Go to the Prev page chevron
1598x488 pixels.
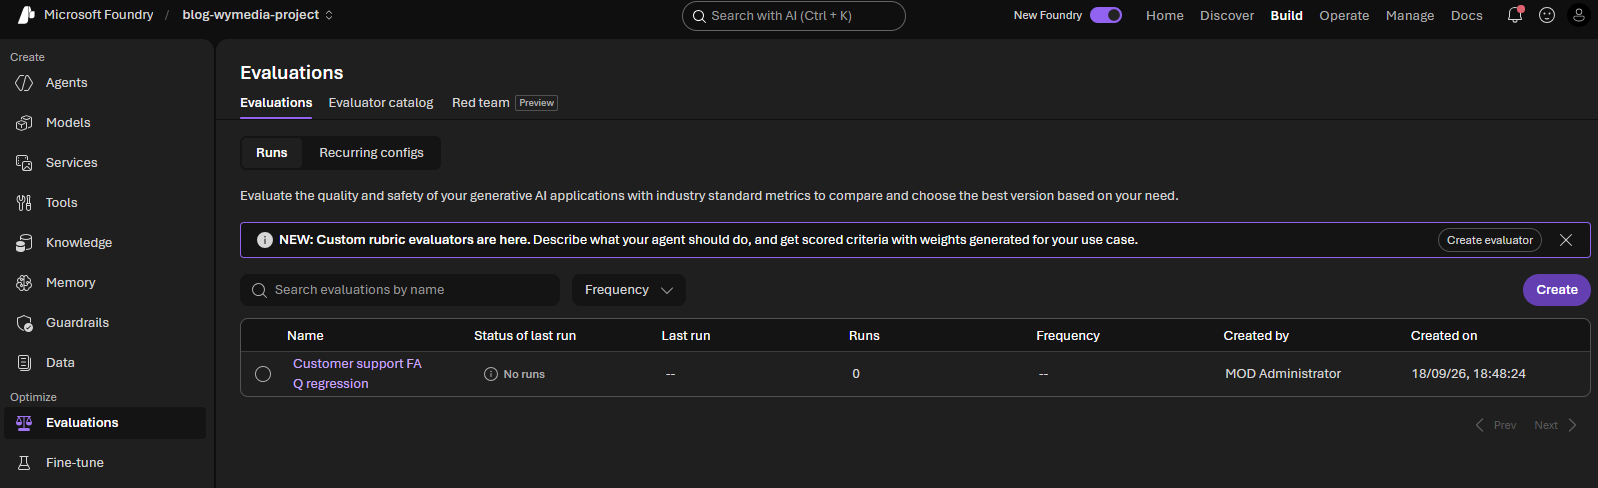pyautogui.click(x=1480, y=425)
